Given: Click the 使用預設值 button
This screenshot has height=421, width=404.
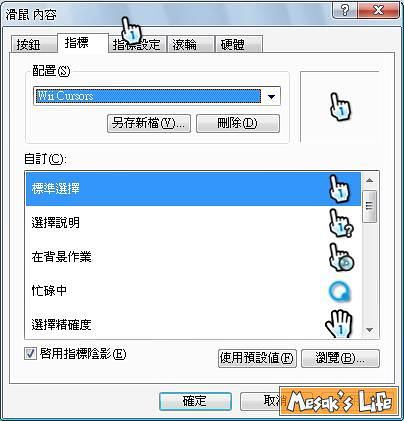Looking at the screenshot, I should point(257,358).
